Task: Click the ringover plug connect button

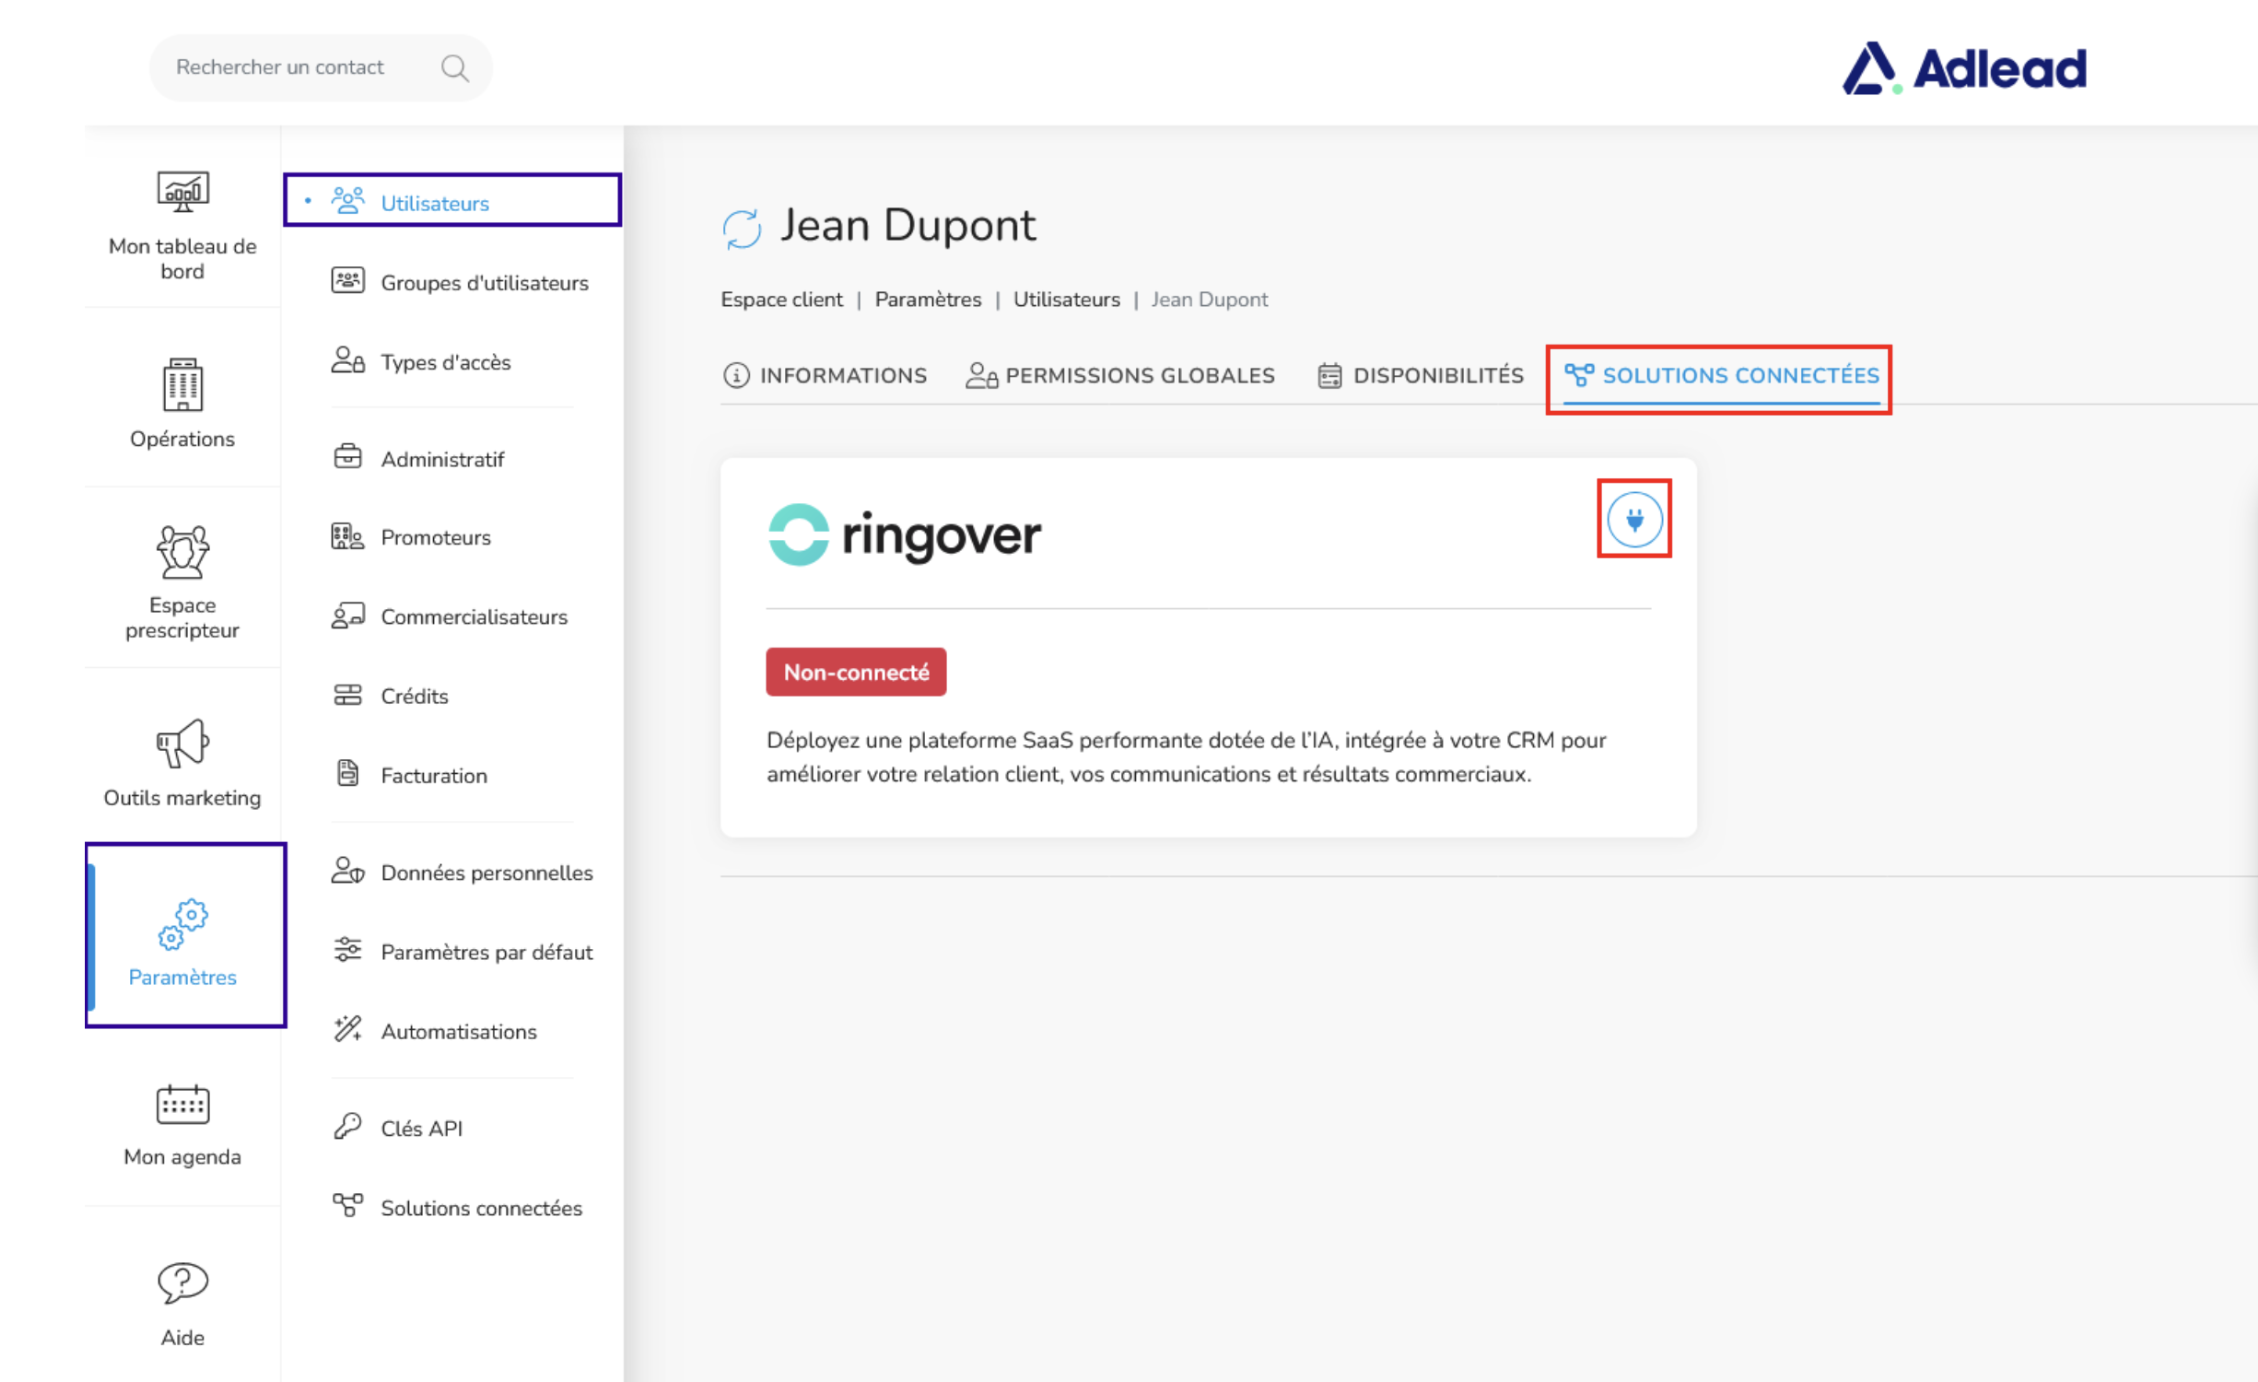Action: coord(1634,519)
